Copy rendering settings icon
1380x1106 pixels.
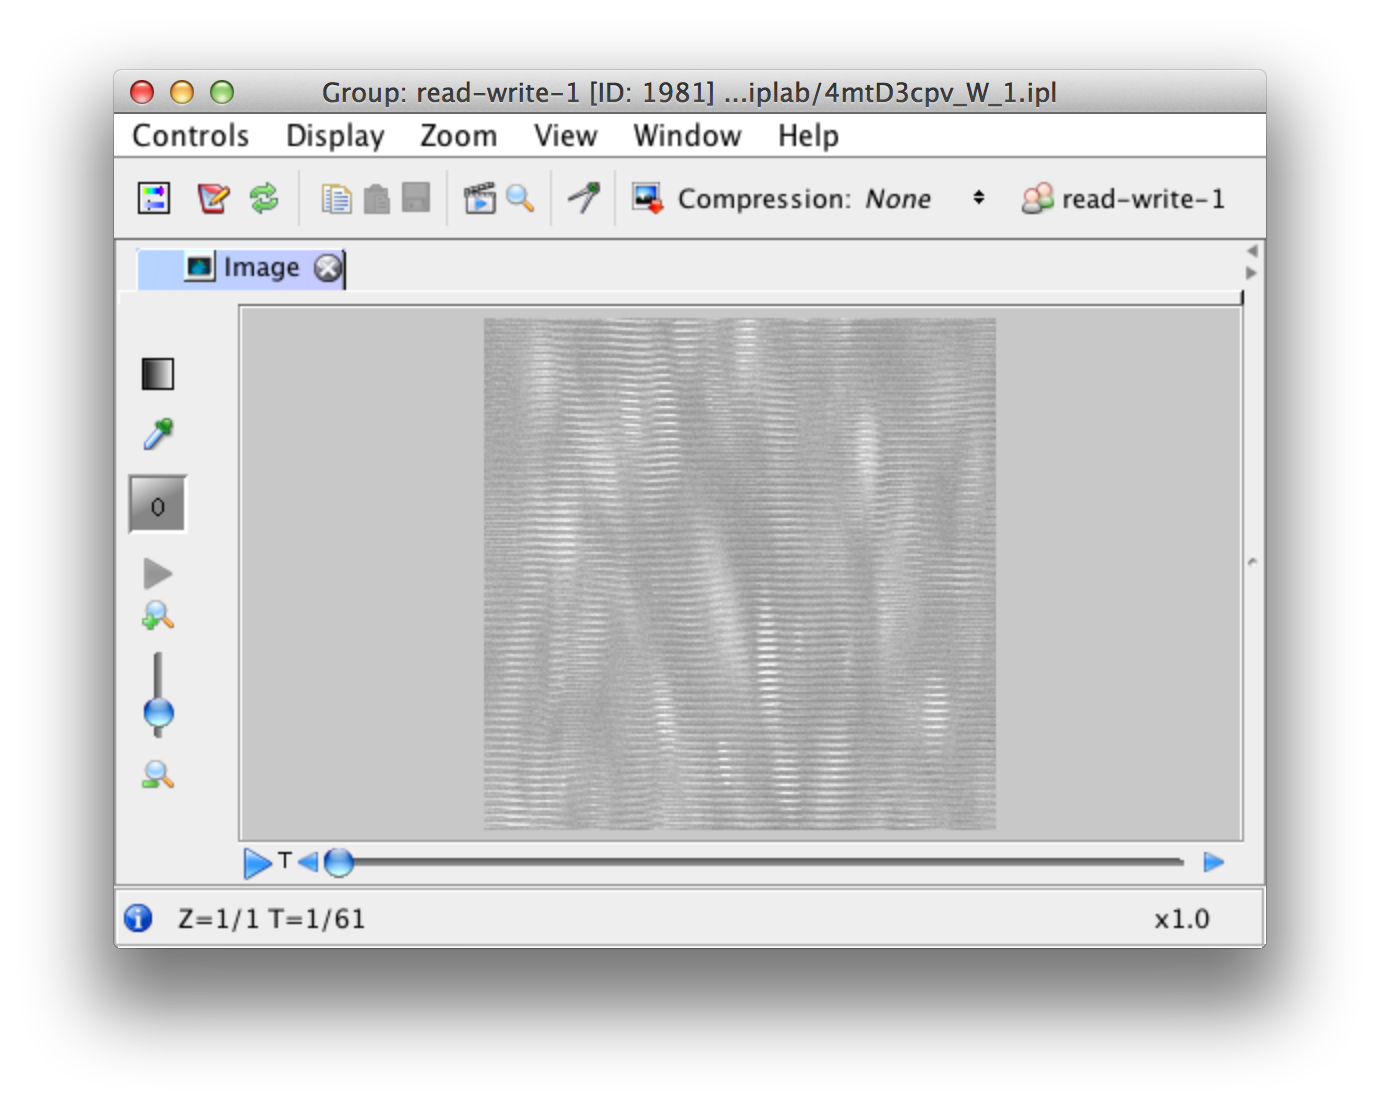tap(336, 199)
